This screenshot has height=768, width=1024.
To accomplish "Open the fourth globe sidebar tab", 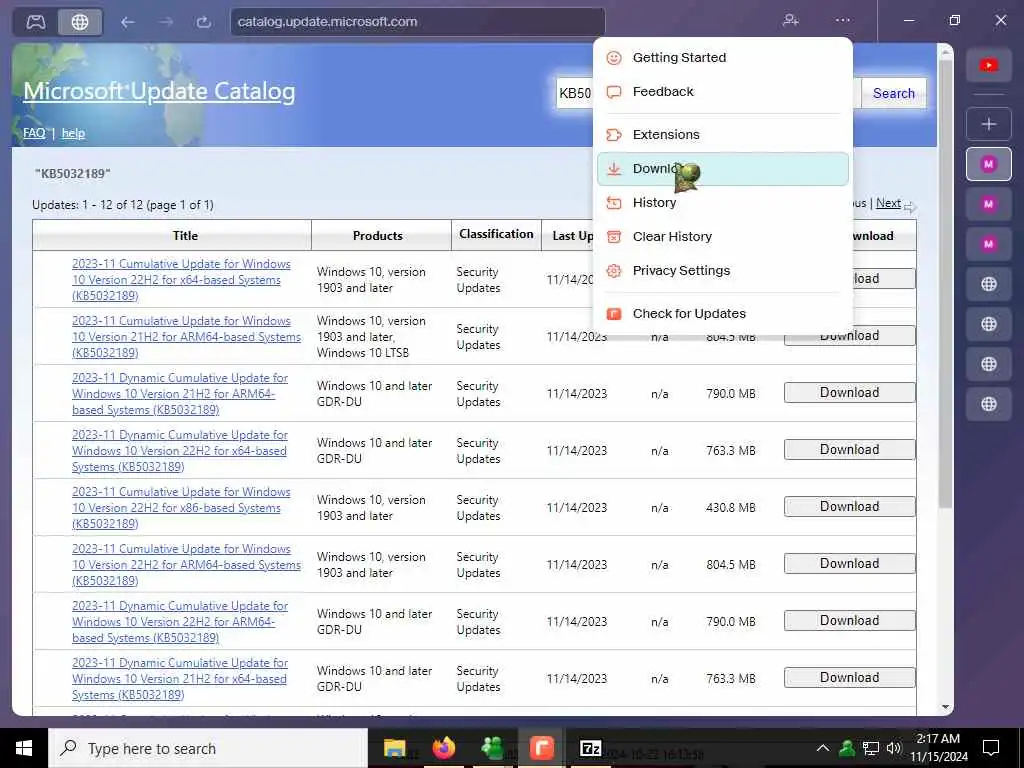I will [989, 404].
